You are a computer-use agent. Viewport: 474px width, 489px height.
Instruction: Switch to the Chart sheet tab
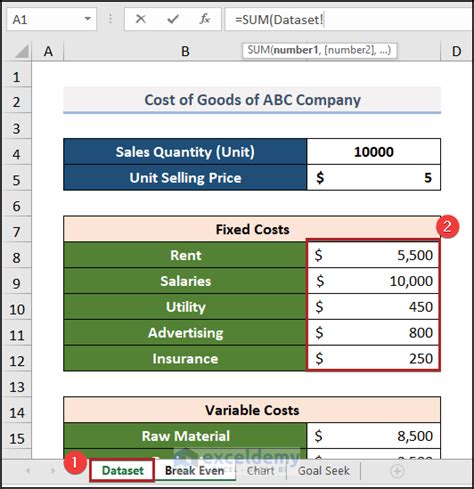261,471
